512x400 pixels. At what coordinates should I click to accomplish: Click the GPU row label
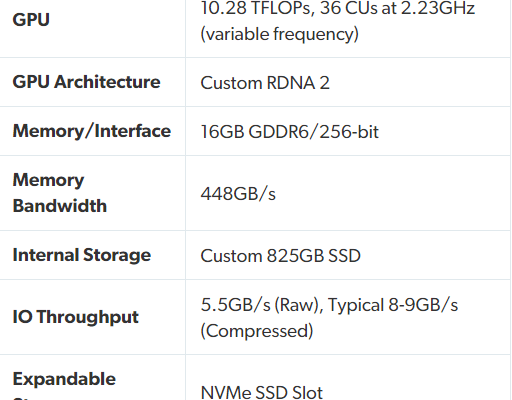point(31,20)
